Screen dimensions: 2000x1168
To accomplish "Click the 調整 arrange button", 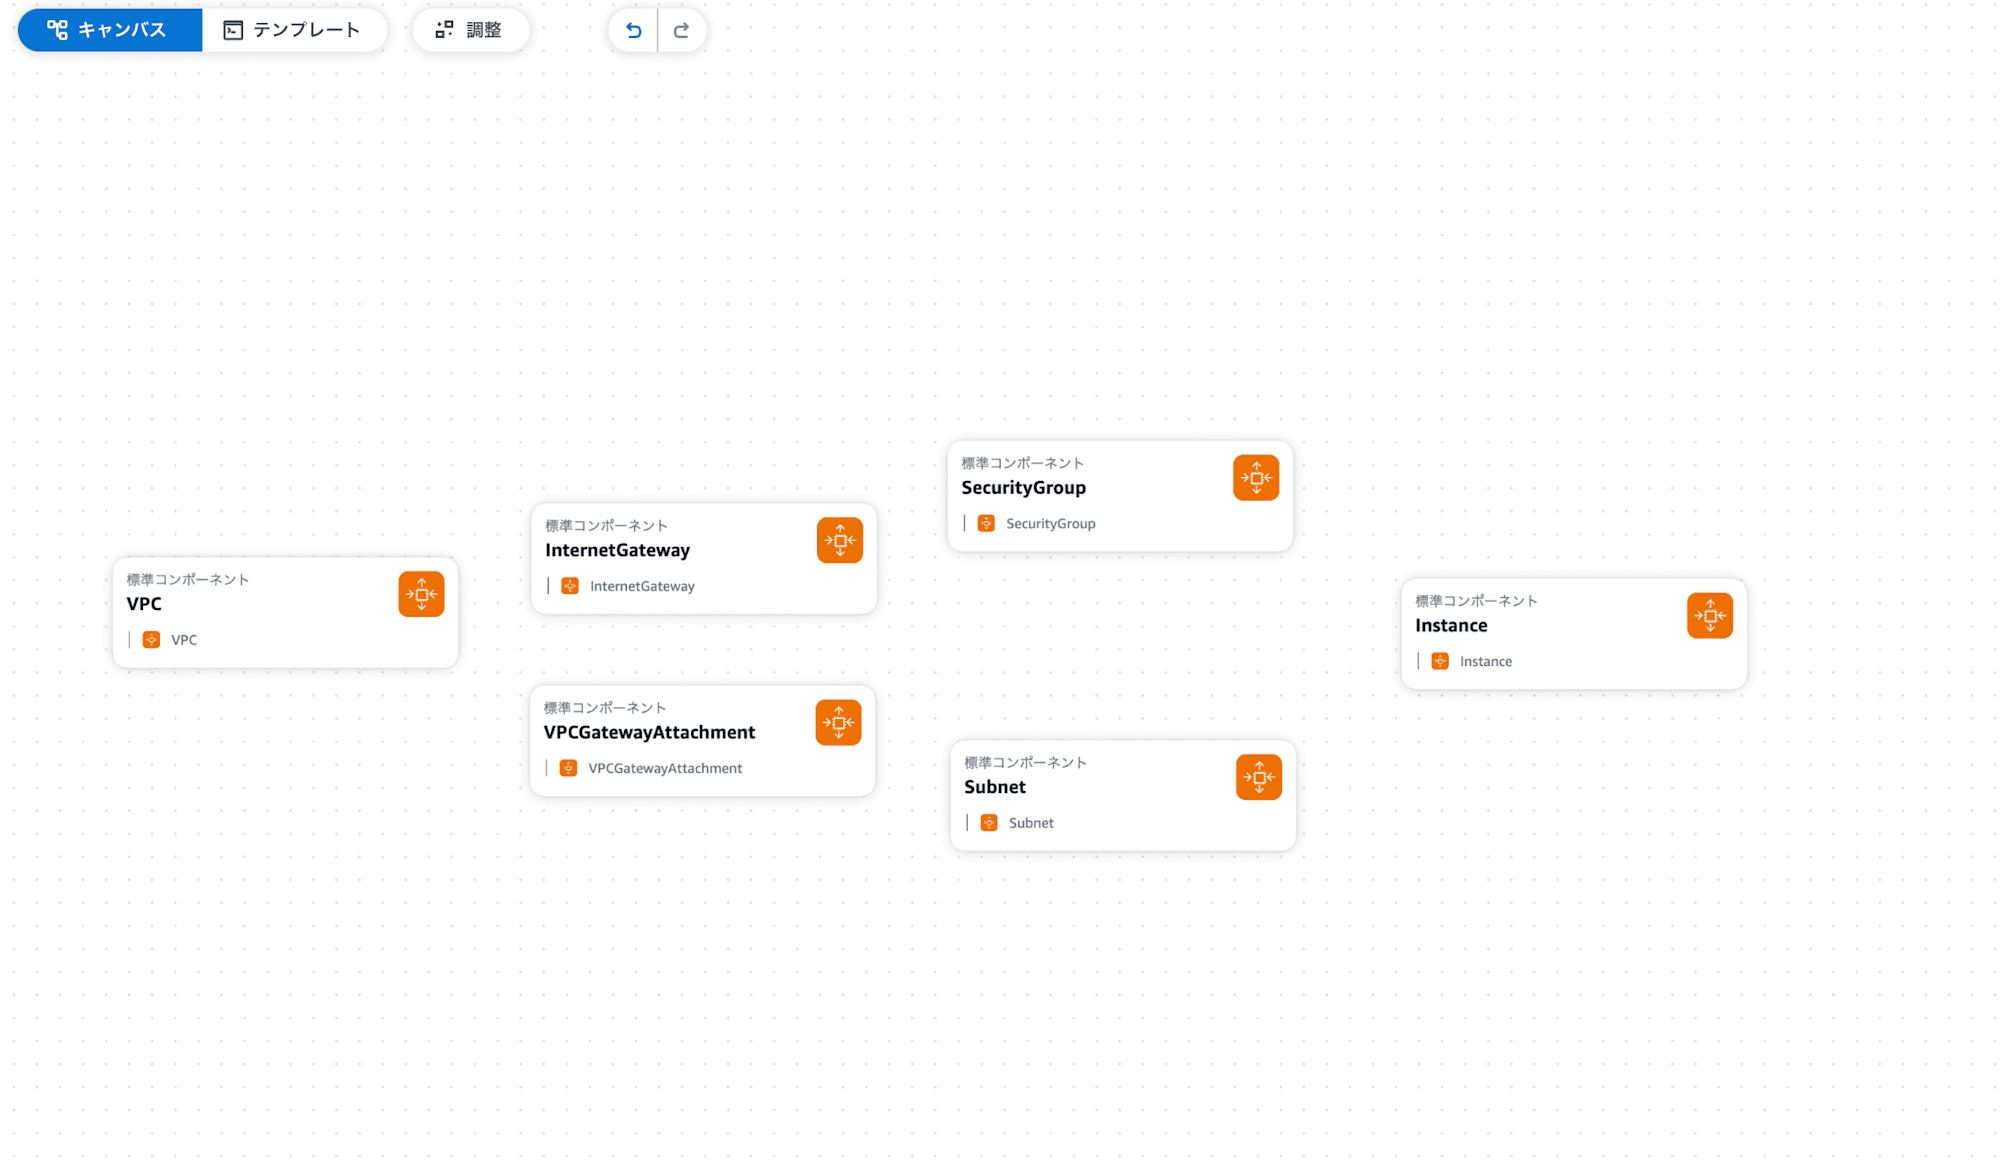I will [470, 30].
